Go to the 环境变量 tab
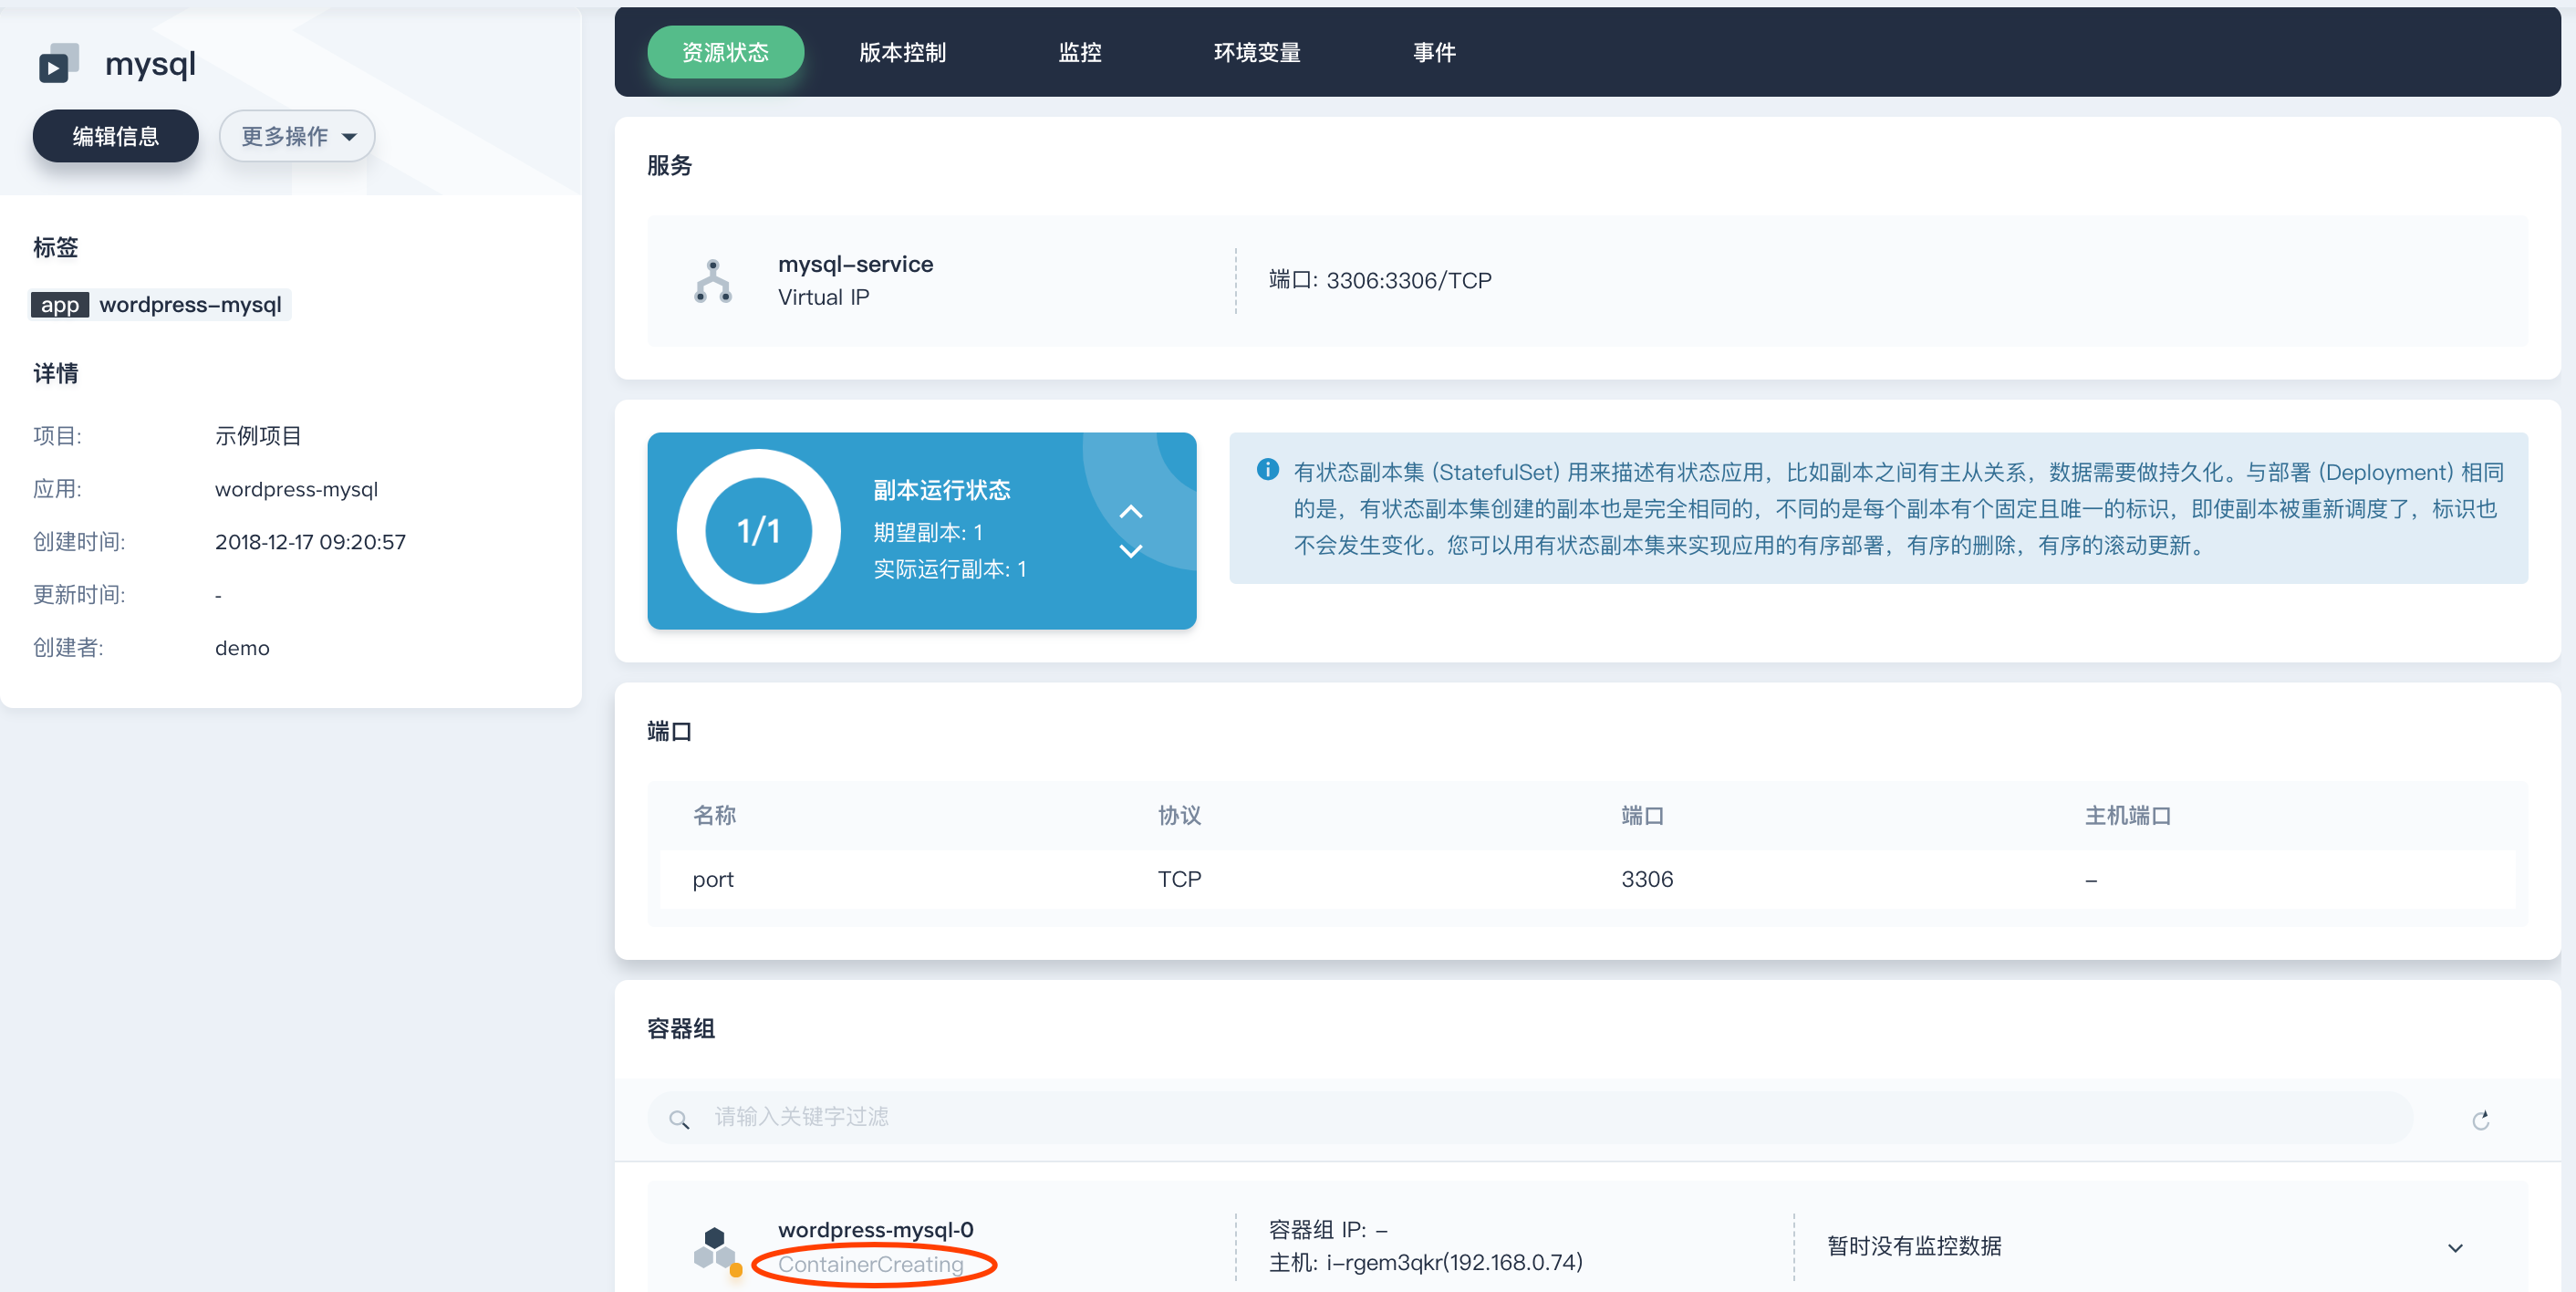 1256,52
